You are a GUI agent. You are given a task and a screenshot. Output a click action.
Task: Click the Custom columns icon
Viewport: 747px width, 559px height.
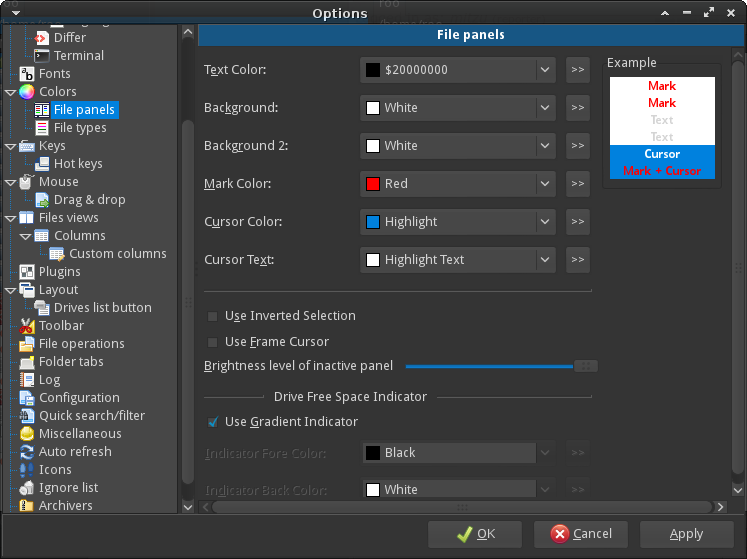57,254
